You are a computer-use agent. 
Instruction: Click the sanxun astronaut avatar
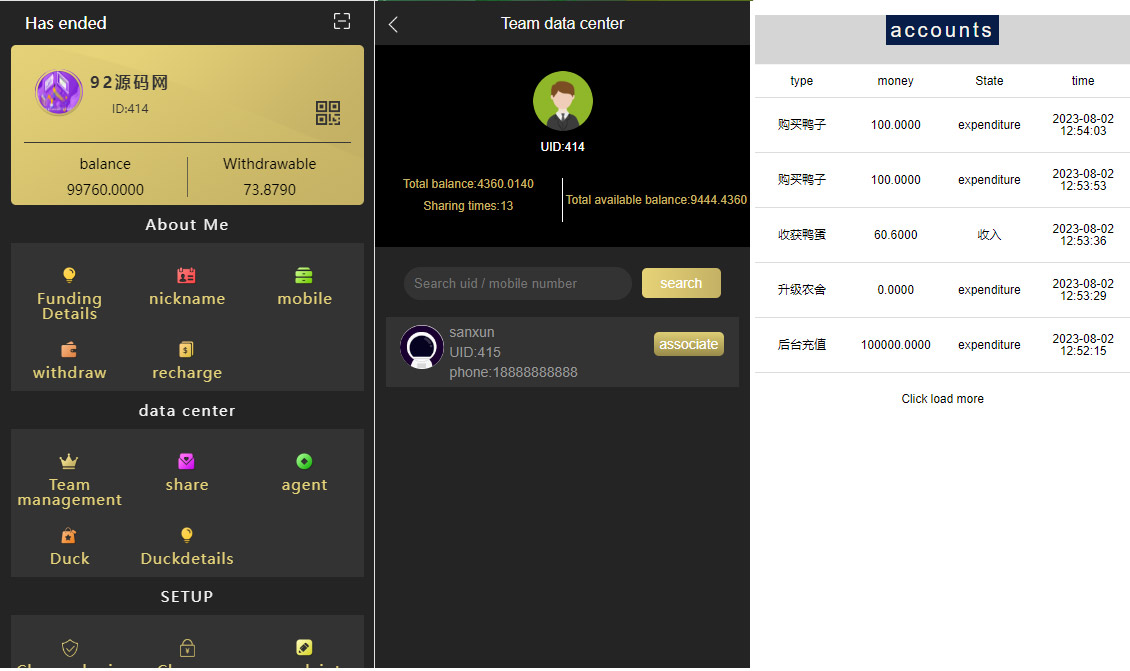click(422, 347)
